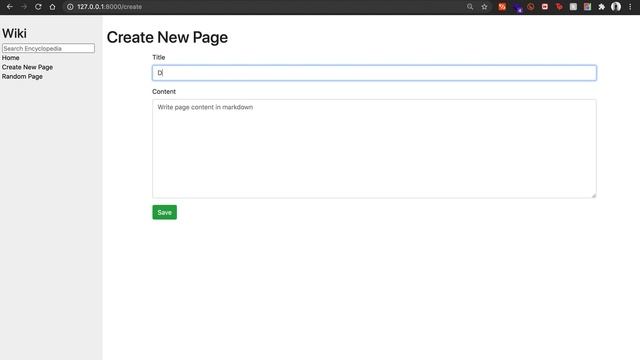Click the site info icon in address bar

tap(70, 7)
